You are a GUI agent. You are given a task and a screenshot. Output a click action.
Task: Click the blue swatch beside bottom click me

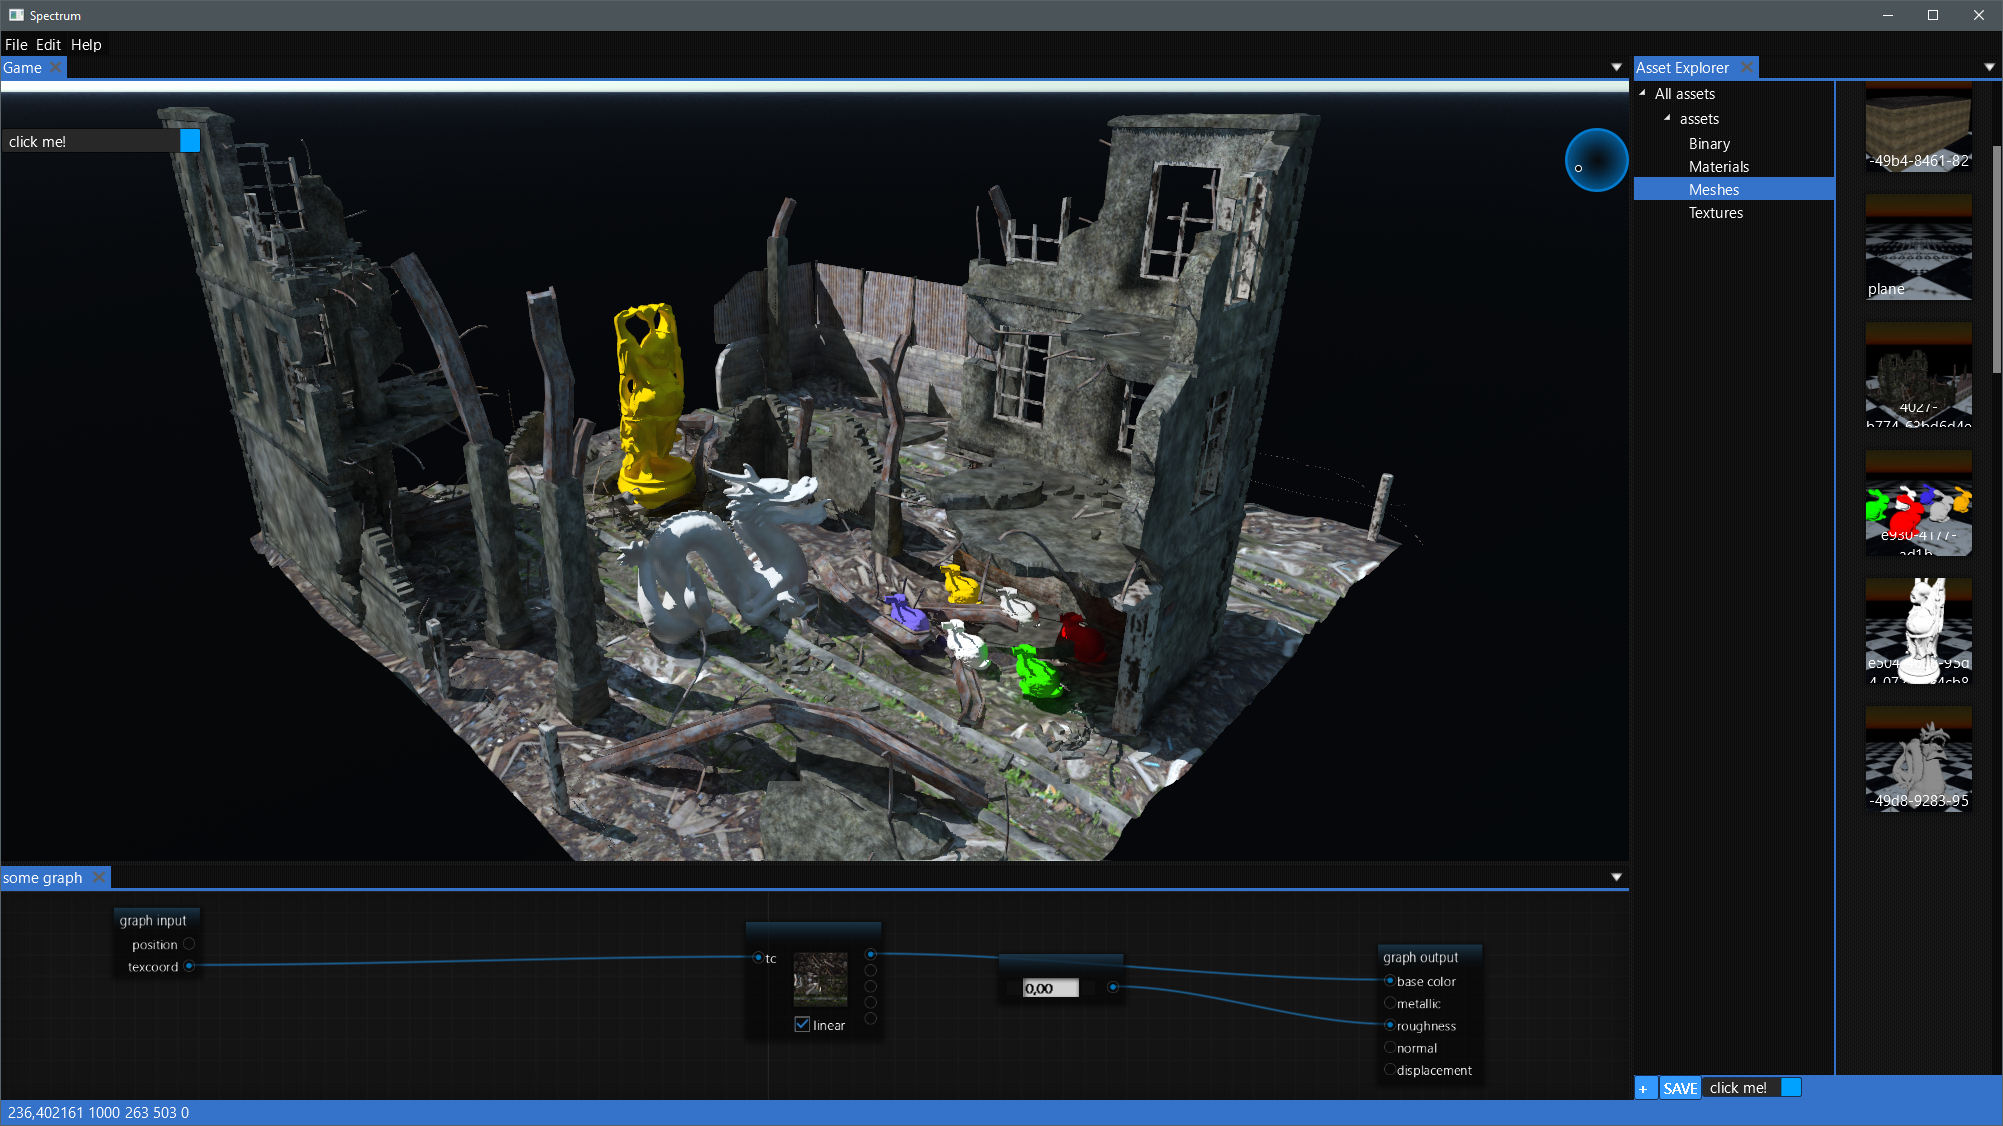click(x=1791, y=1087)
